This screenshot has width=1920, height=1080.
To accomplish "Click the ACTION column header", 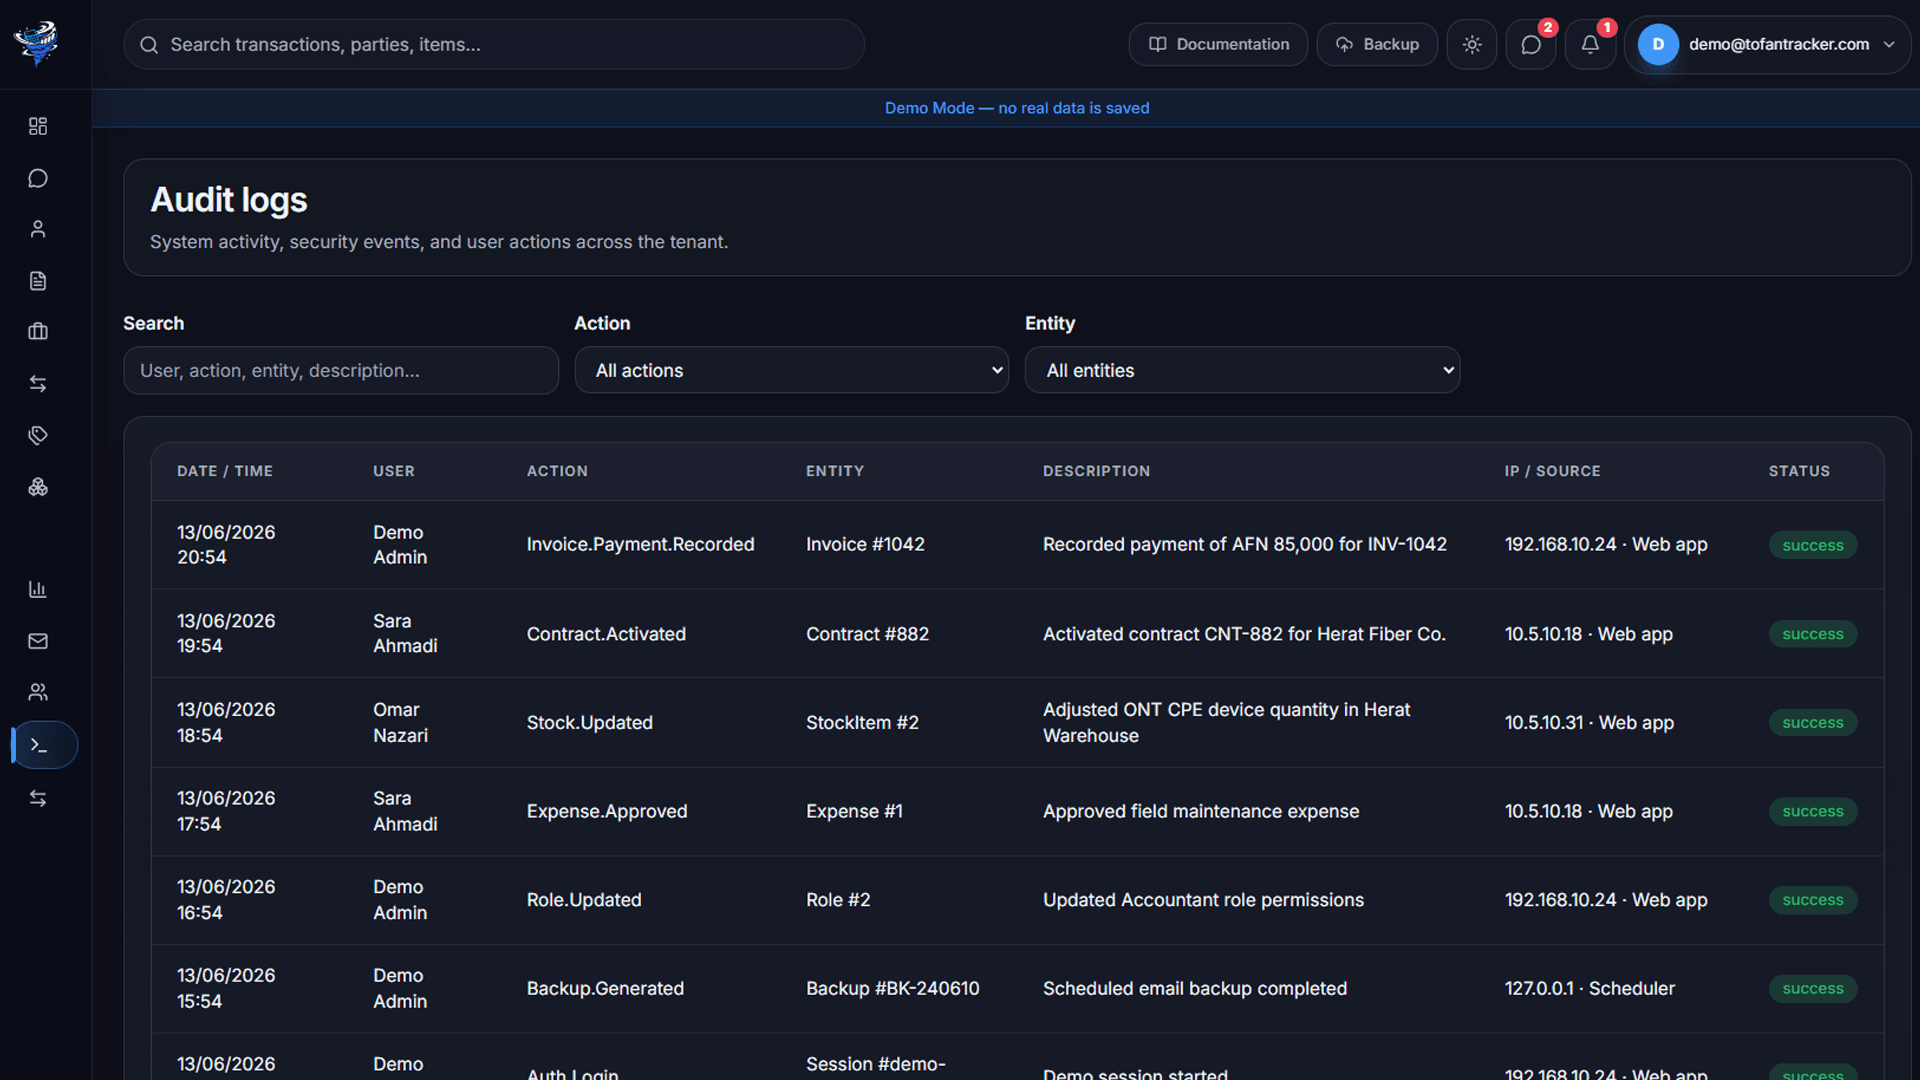I will click(x=557, y=471).
